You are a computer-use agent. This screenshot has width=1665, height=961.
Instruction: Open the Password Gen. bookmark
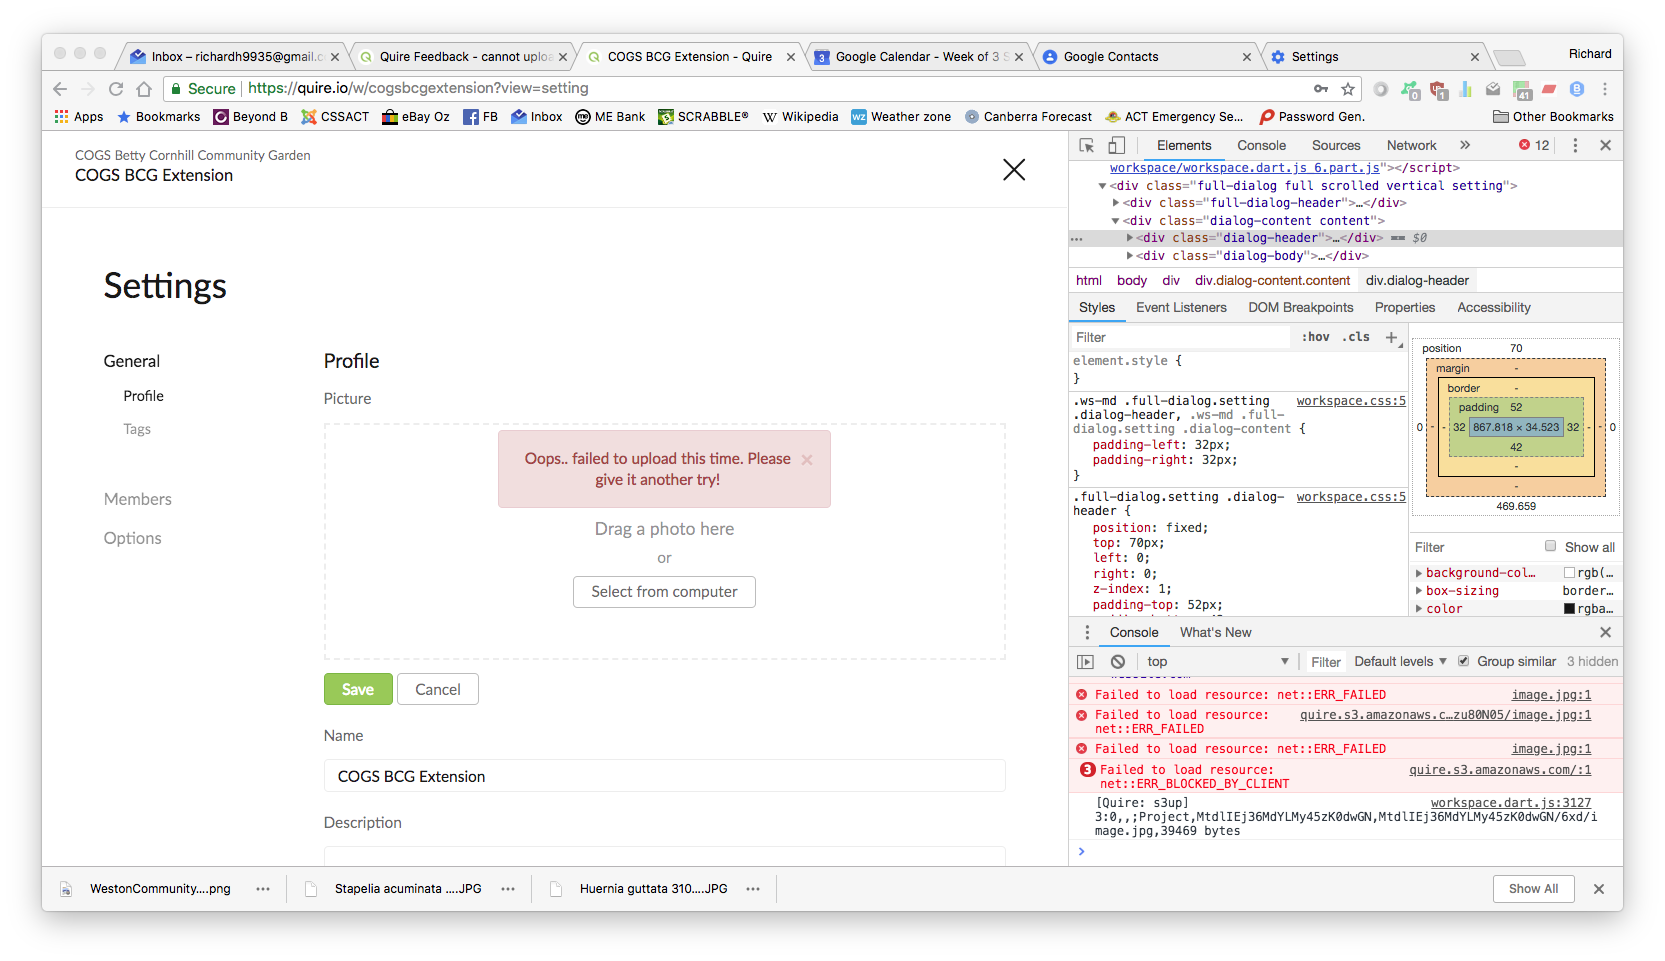click(1312, 117)
